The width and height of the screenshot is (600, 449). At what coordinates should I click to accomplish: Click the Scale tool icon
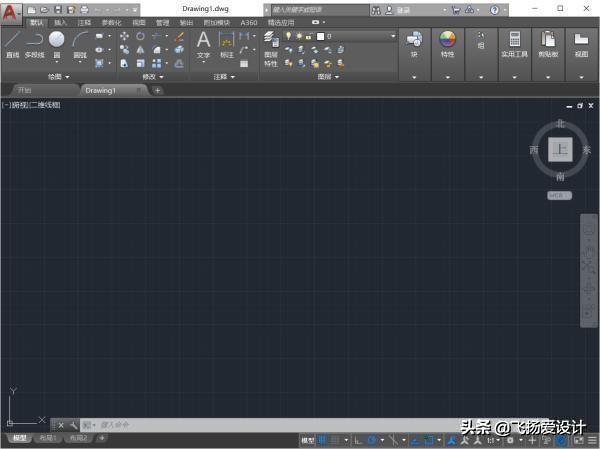point(140,64)
